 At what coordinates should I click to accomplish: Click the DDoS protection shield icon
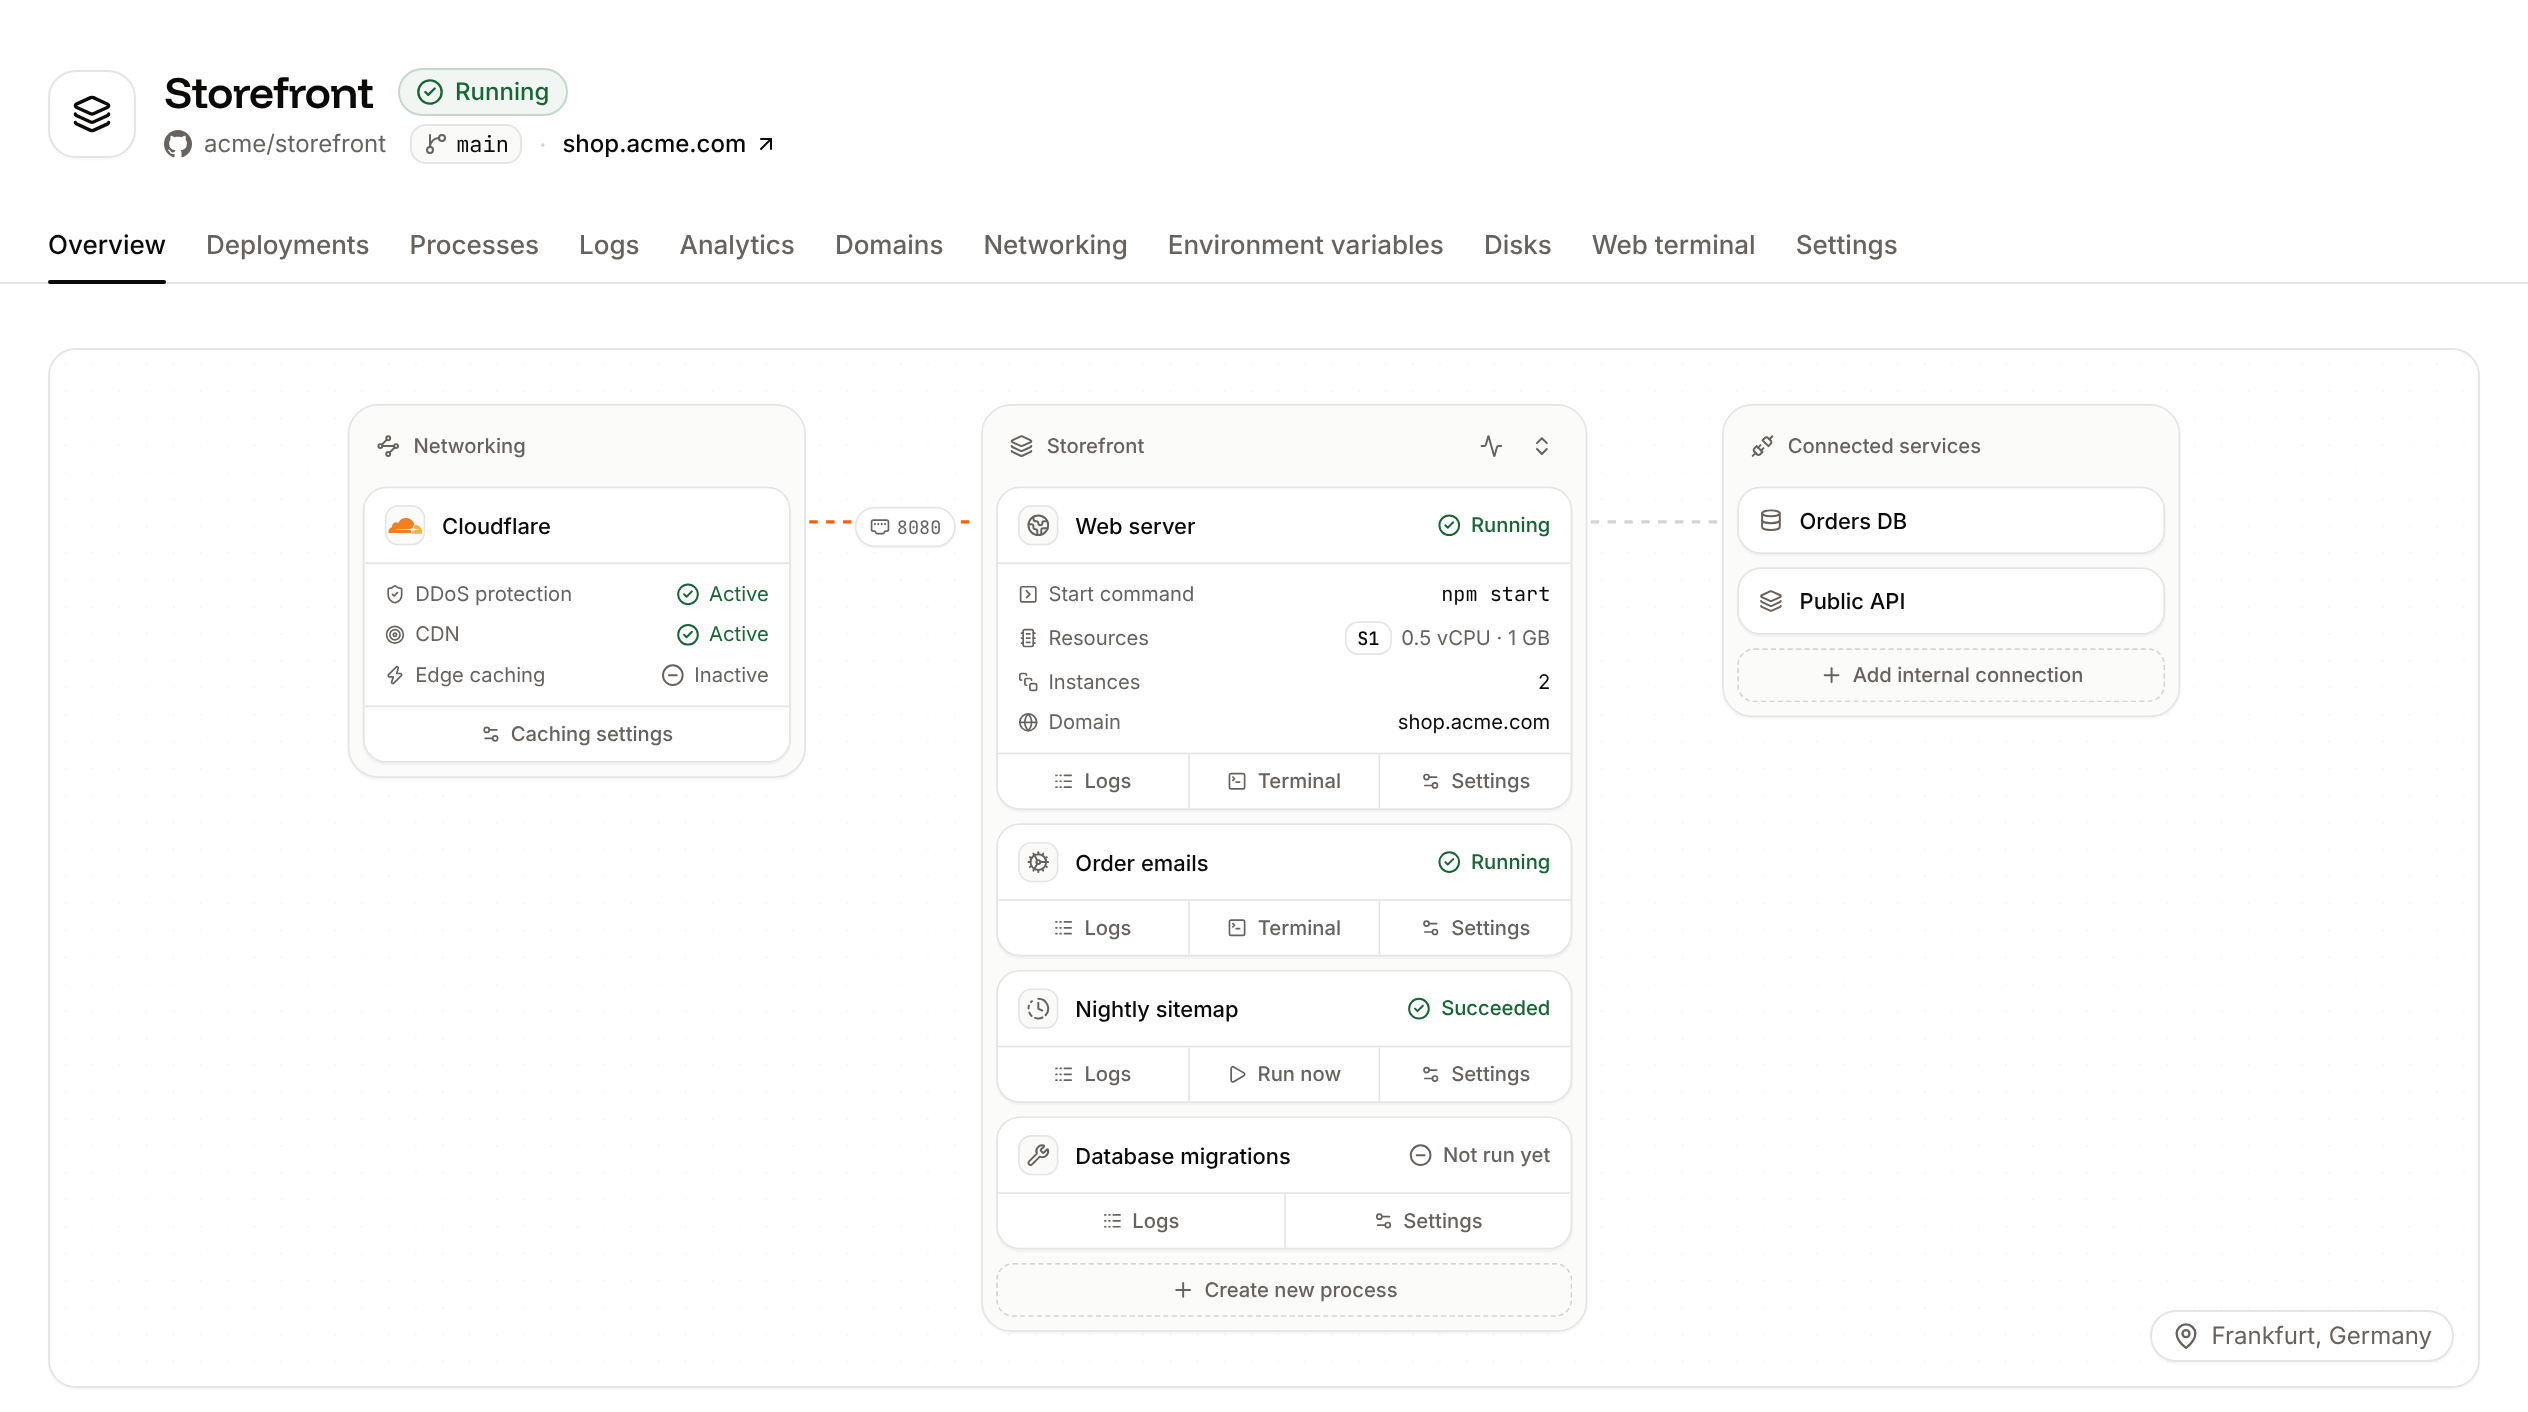pos(395,594)
